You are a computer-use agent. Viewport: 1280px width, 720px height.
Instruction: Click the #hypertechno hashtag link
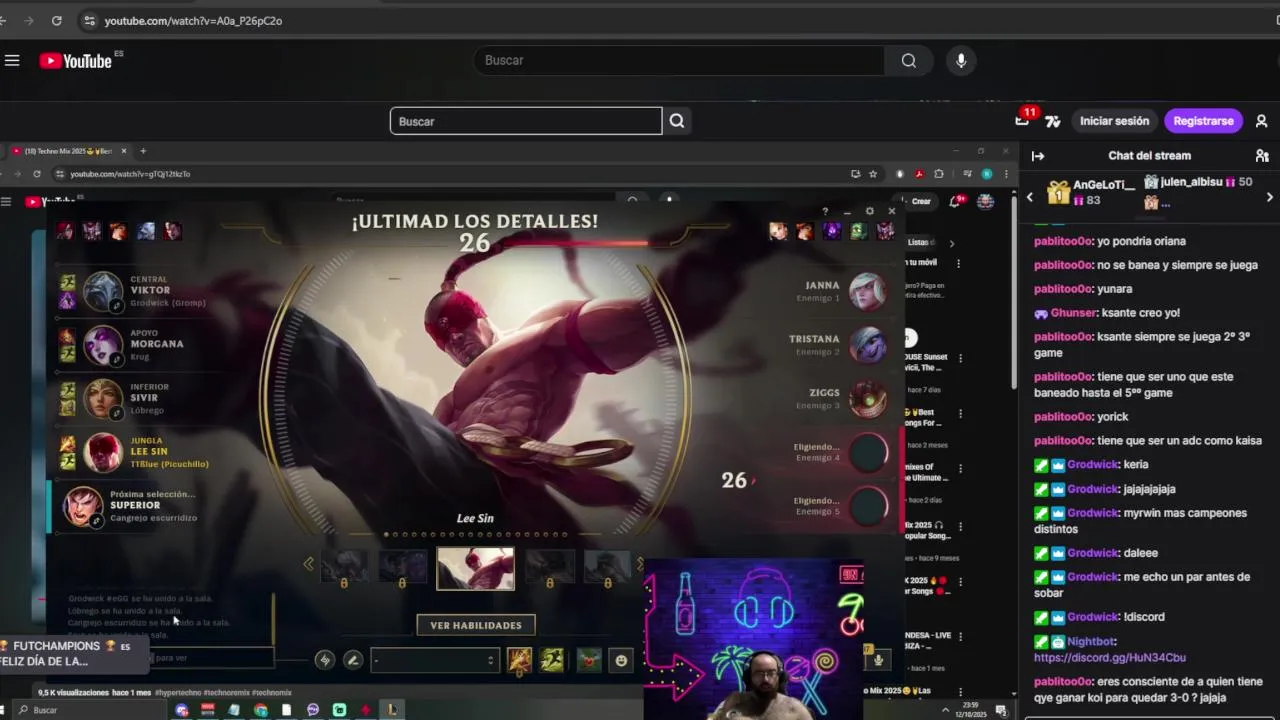[x=179, y=693]
